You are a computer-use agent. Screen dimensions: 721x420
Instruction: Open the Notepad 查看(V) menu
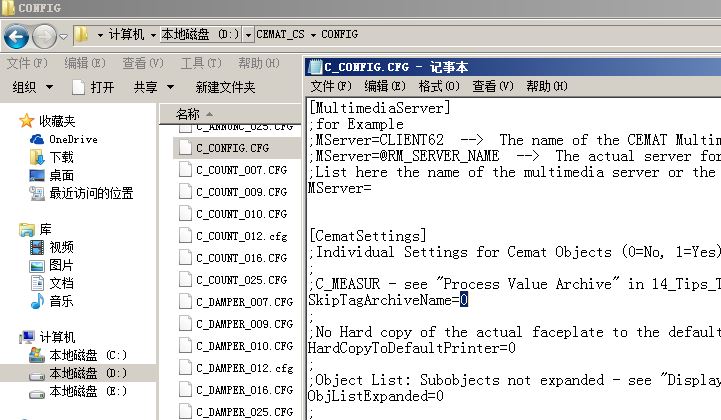pyautogui.click(x=493, y=86)
